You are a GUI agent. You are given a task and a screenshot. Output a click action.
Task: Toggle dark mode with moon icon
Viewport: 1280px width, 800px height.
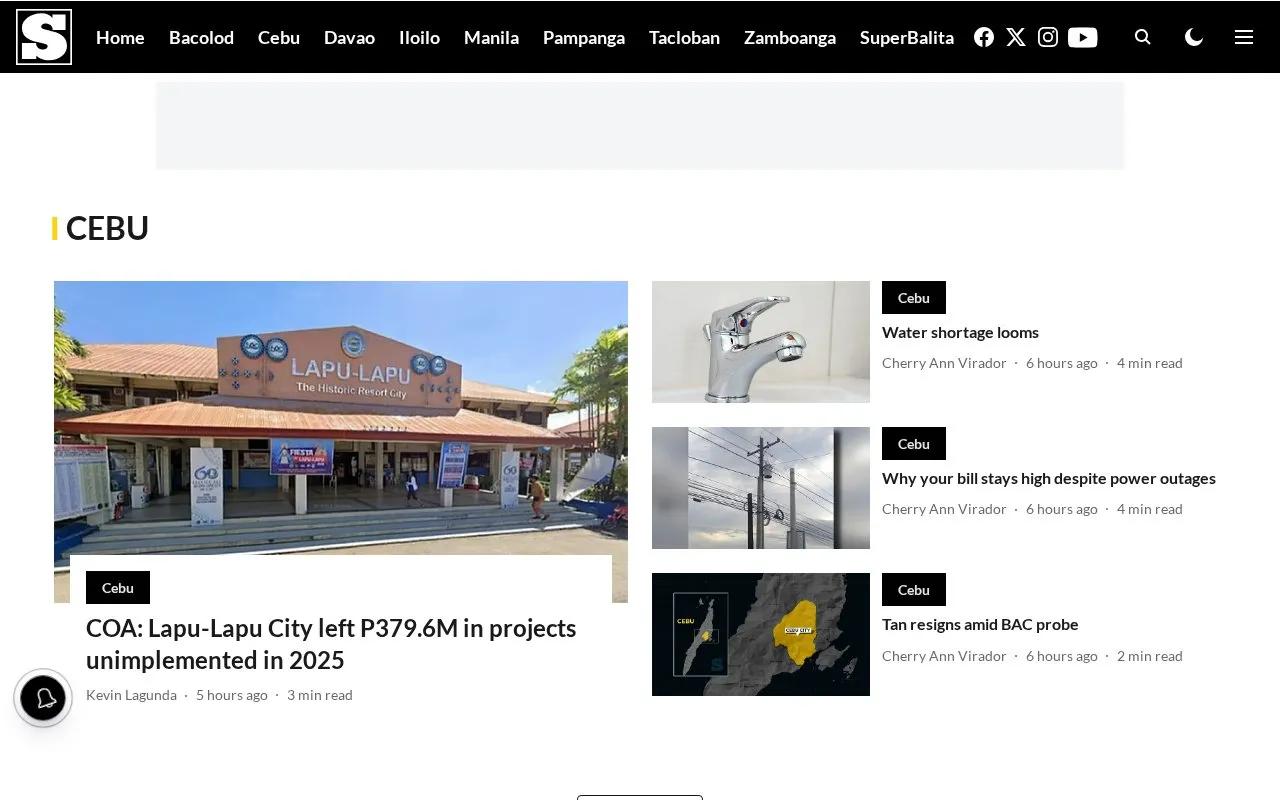click(x=1194, y=37)
